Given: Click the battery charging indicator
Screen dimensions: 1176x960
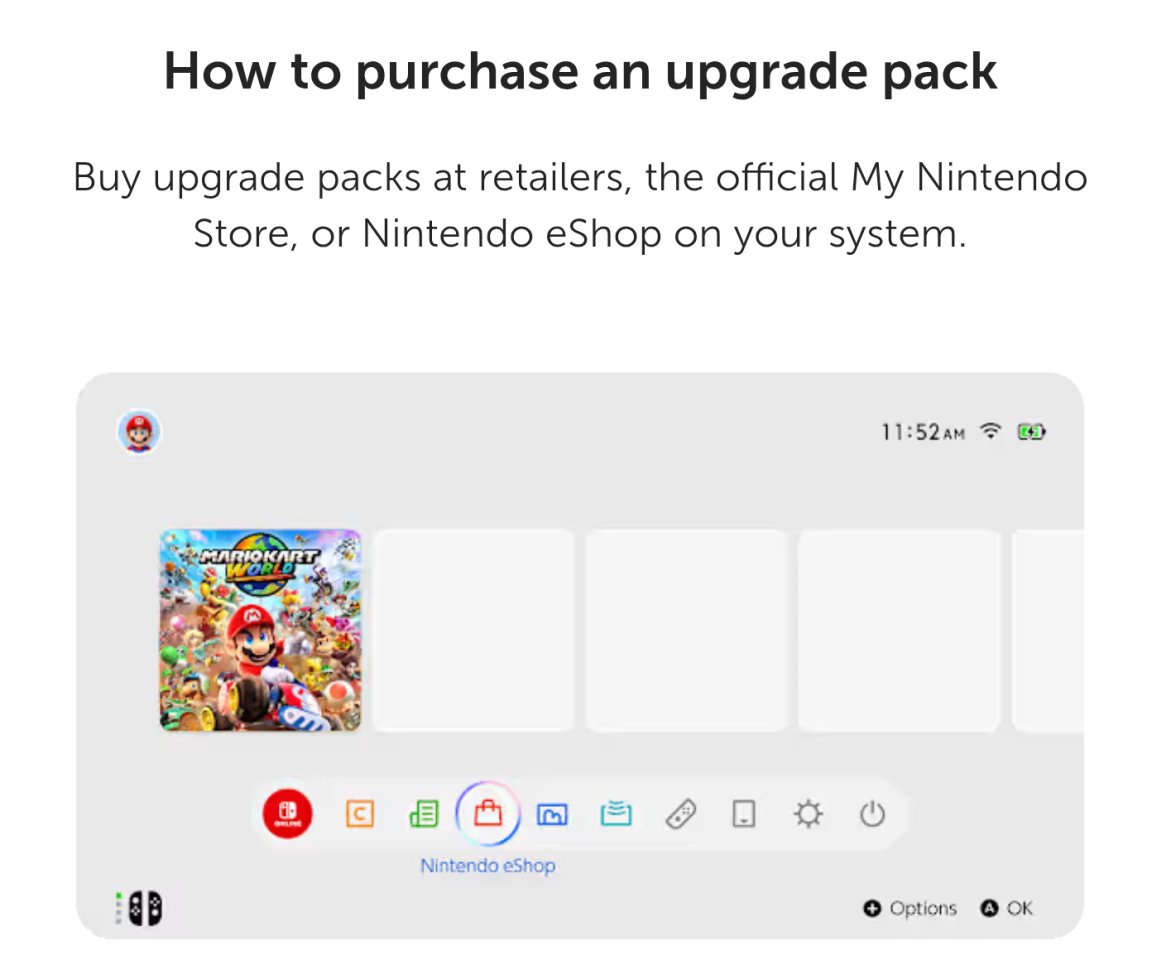Looking at the screenshot, I should 1031,432.
